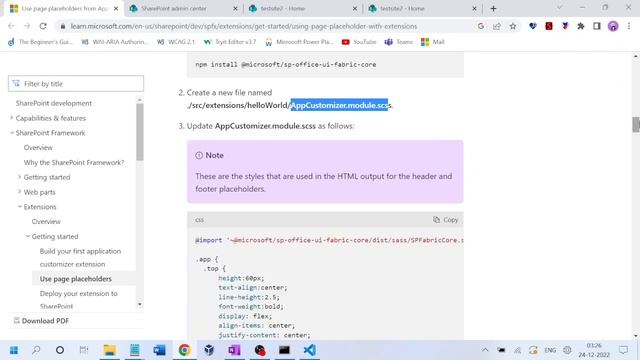Open the Mail bookmark

(x=433, y=42)
